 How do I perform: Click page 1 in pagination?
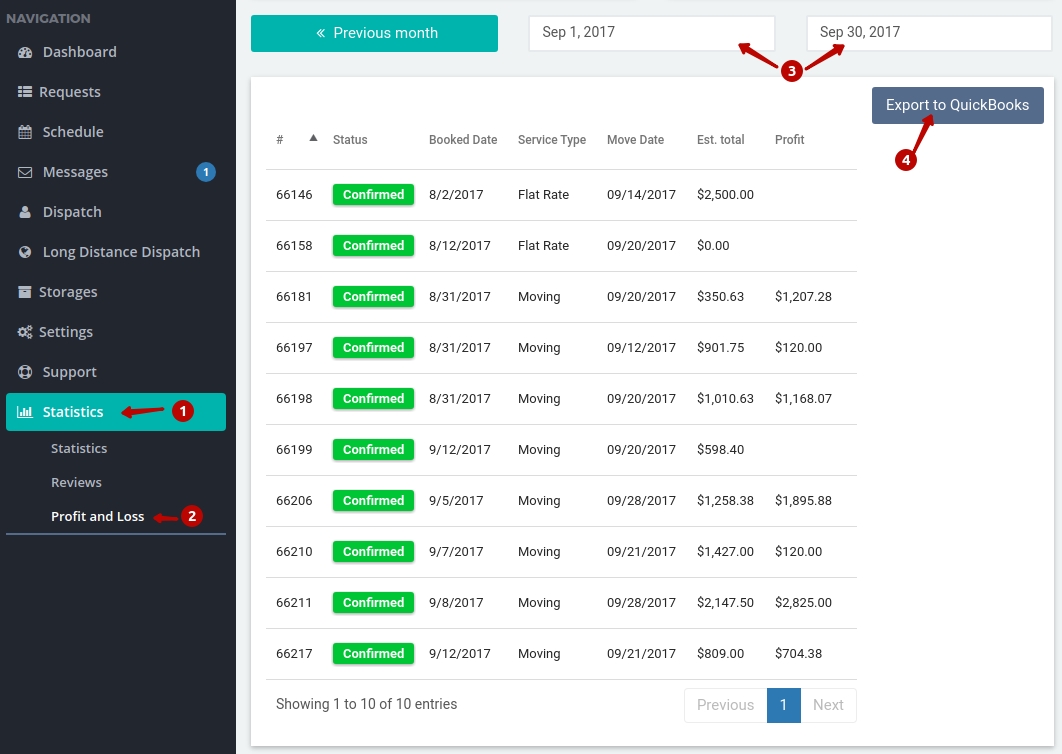click(784, 705)
